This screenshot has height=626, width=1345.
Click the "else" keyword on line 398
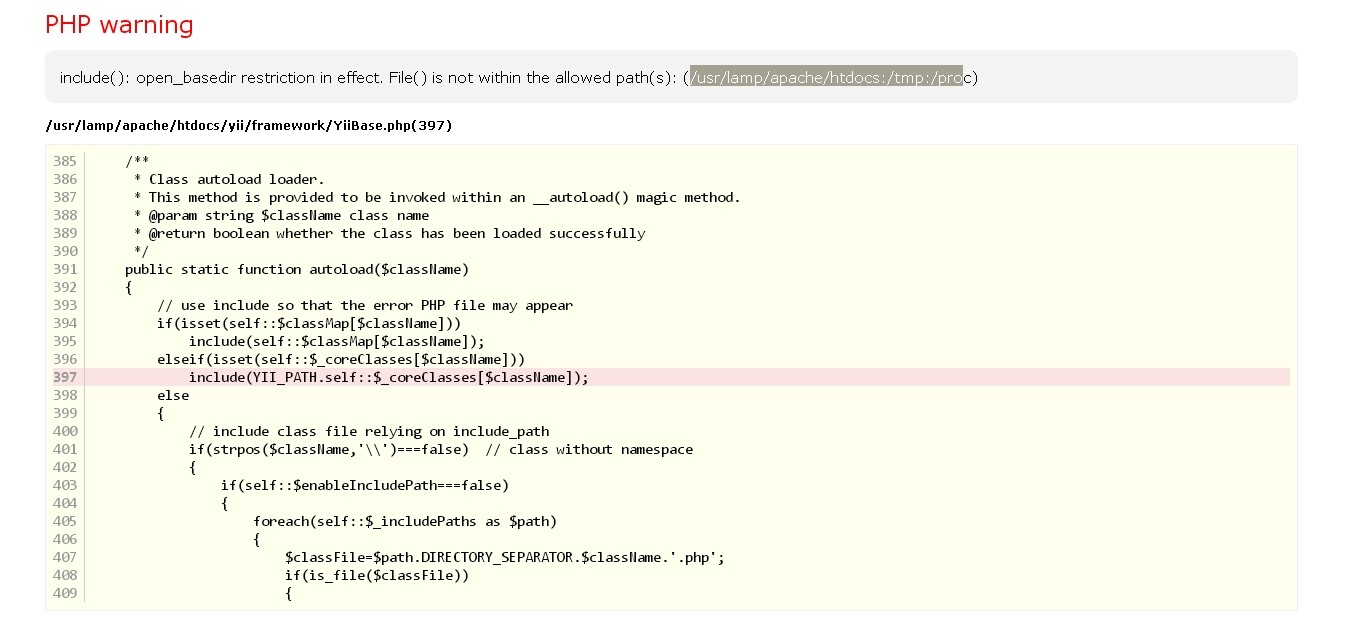click(173, 395)
